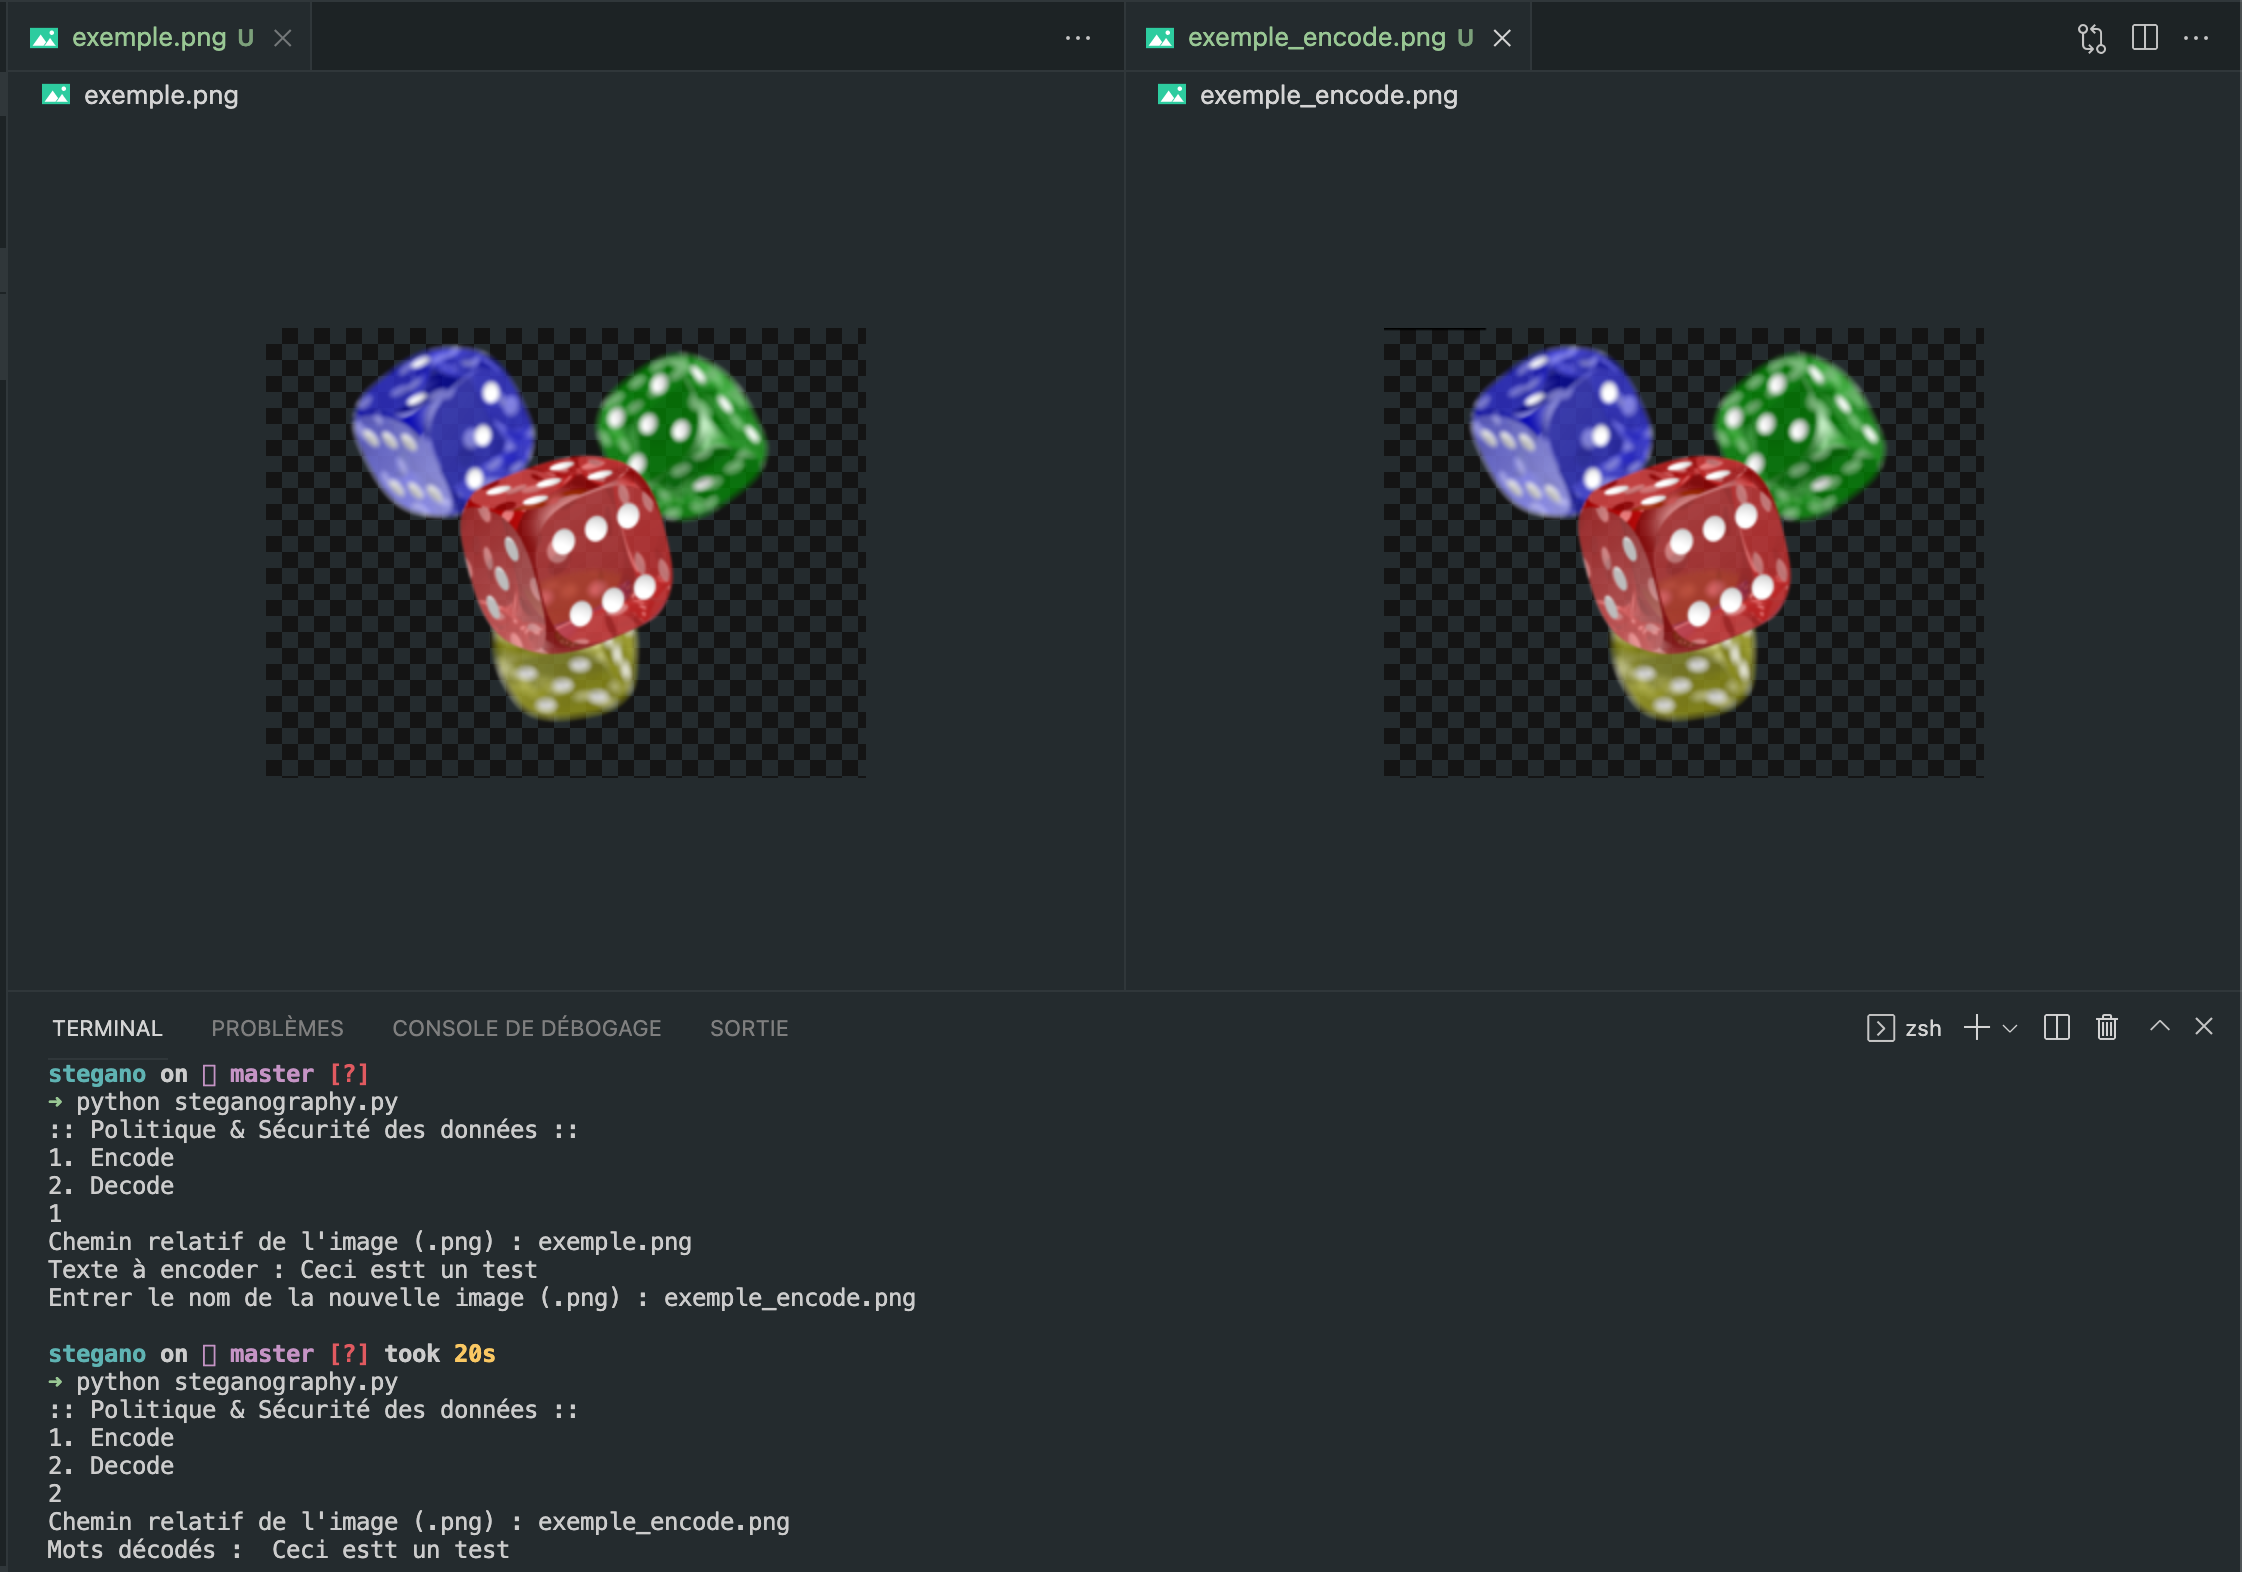Viewport: 2242px width, 1572px height.
Task: Split the right editor with split icon
Action: tap(2145, 38)
